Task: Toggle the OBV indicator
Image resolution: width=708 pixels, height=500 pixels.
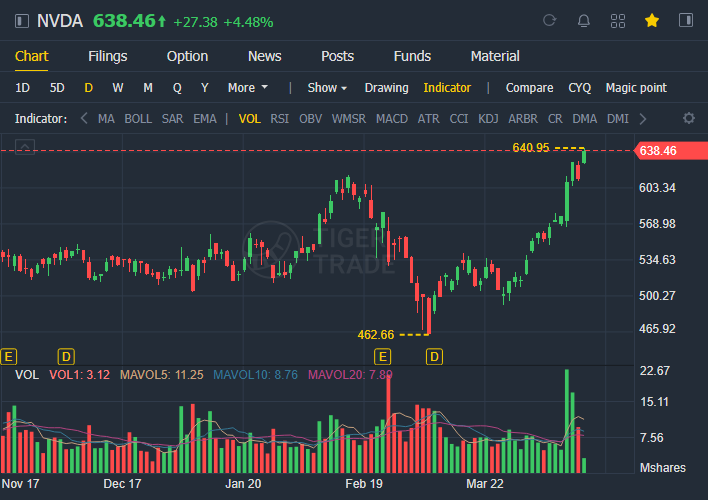Action: click(x=311, y=119)
